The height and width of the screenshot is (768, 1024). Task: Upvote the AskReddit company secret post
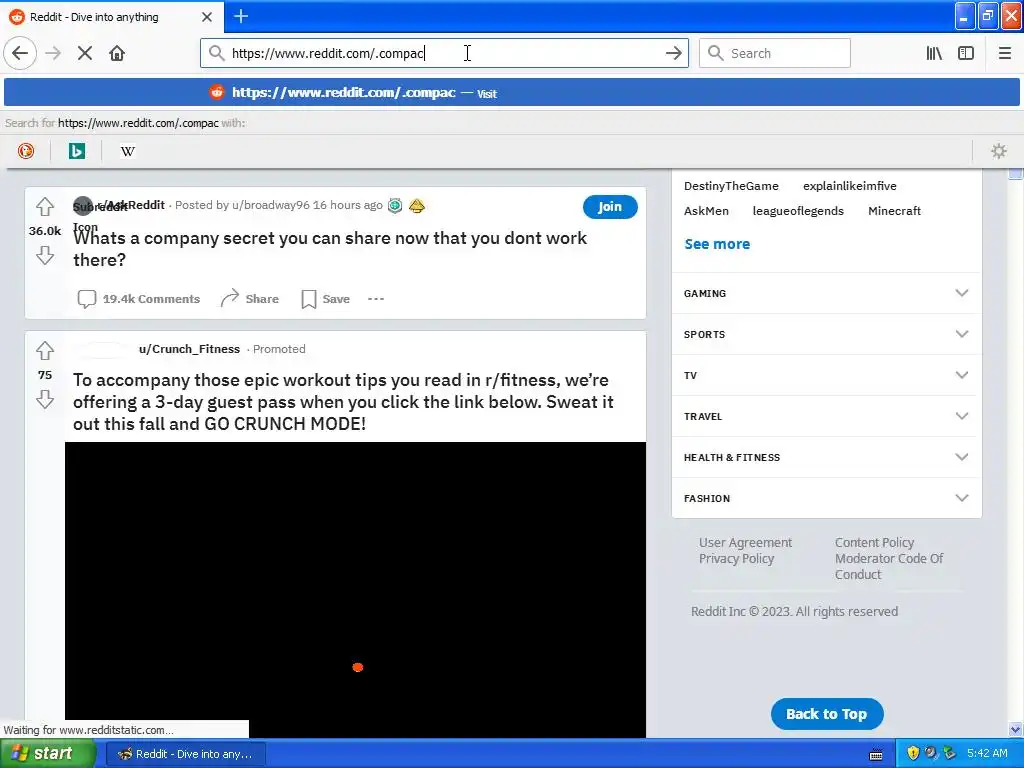(45, 207)
